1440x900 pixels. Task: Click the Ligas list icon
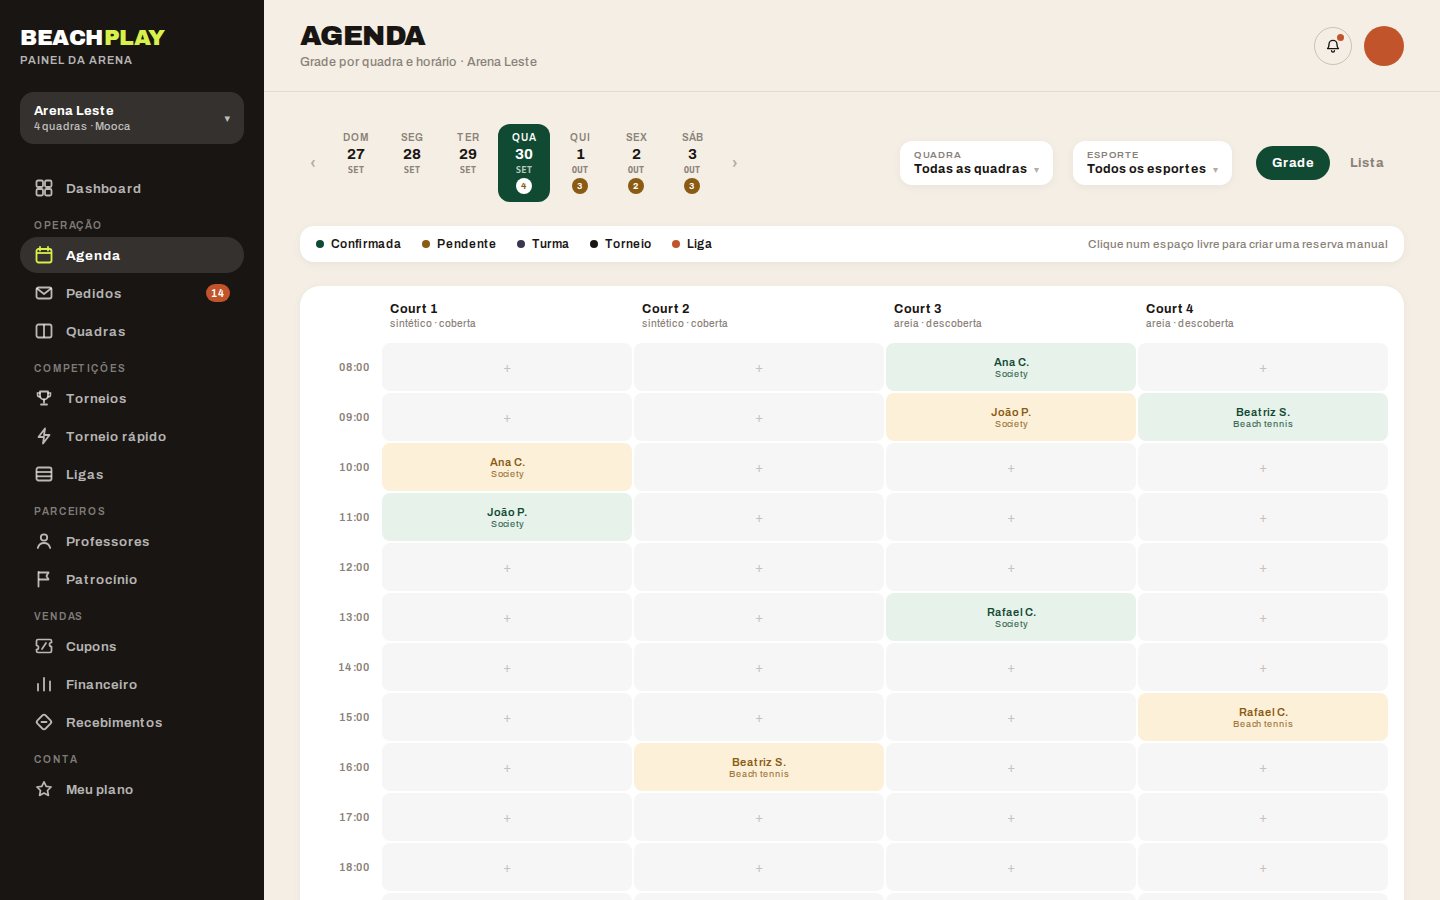click(44, 474)
